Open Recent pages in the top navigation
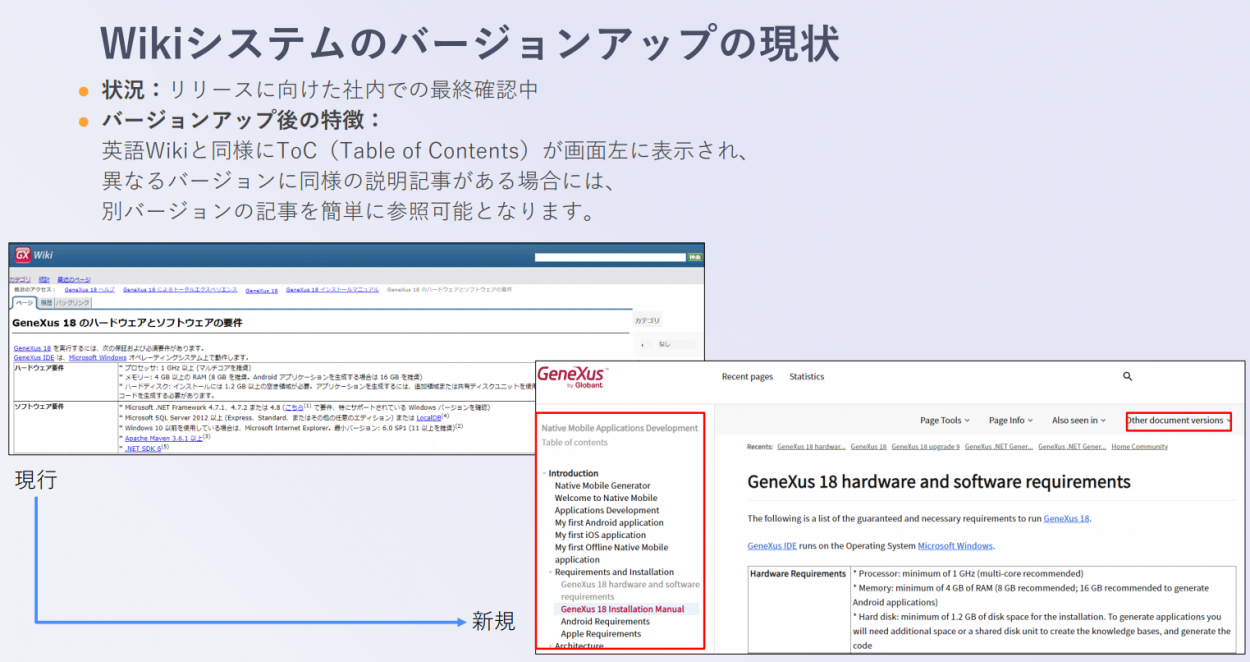Viewport: 1250px width, 662px height. [x=747, y=377]
